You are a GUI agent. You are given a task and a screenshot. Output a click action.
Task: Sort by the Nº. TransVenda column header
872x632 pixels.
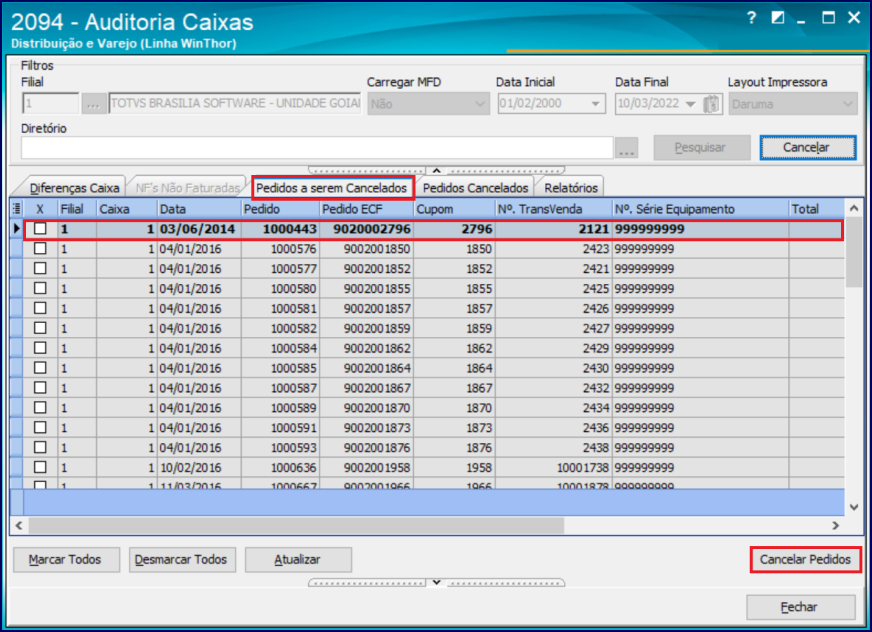tap(553, 209)
